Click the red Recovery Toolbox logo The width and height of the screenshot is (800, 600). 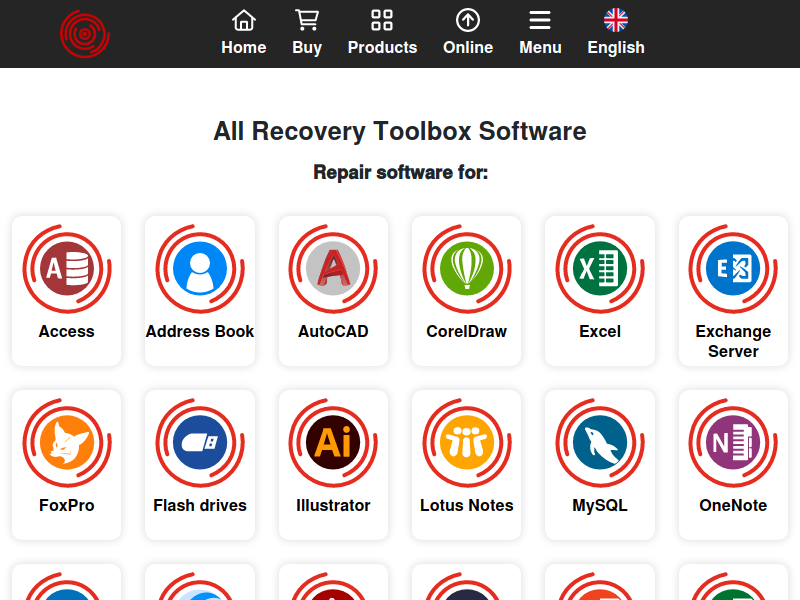click(85, 34)
